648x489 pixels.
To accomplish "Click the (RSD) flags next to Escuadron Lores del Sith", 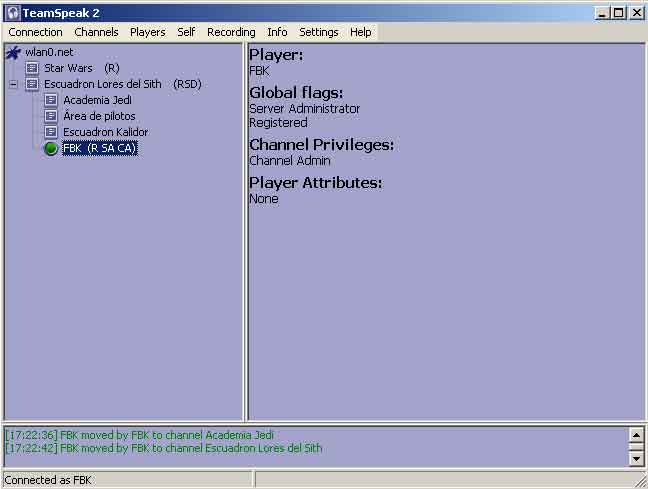I will [x=187, y=84].
